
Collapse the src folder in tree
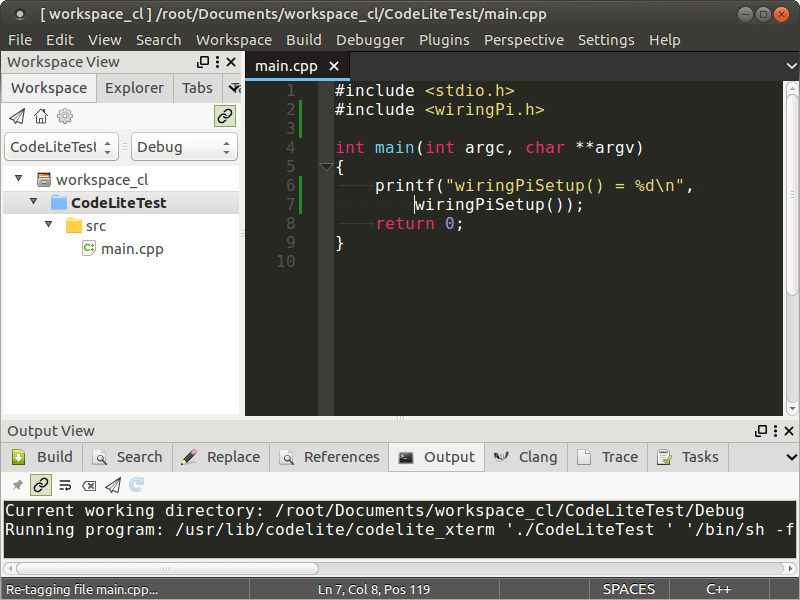[48, 224]
